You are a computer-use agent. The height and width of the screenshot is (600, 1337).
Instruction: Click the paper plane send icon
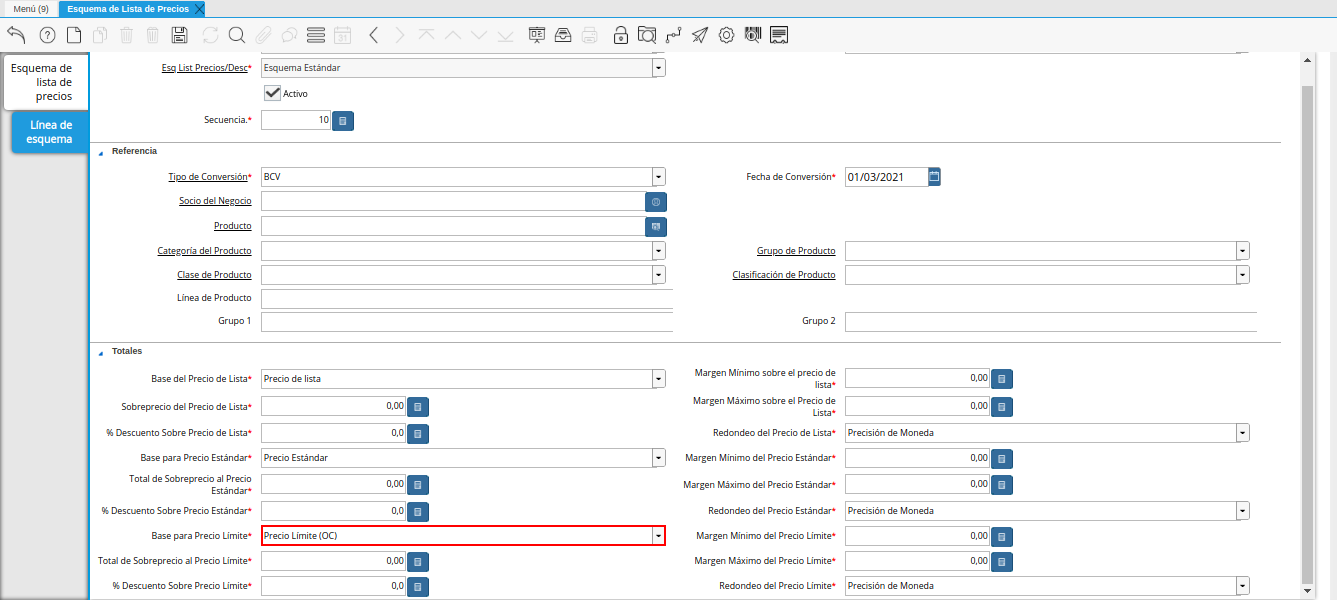(x=700, y=35)
